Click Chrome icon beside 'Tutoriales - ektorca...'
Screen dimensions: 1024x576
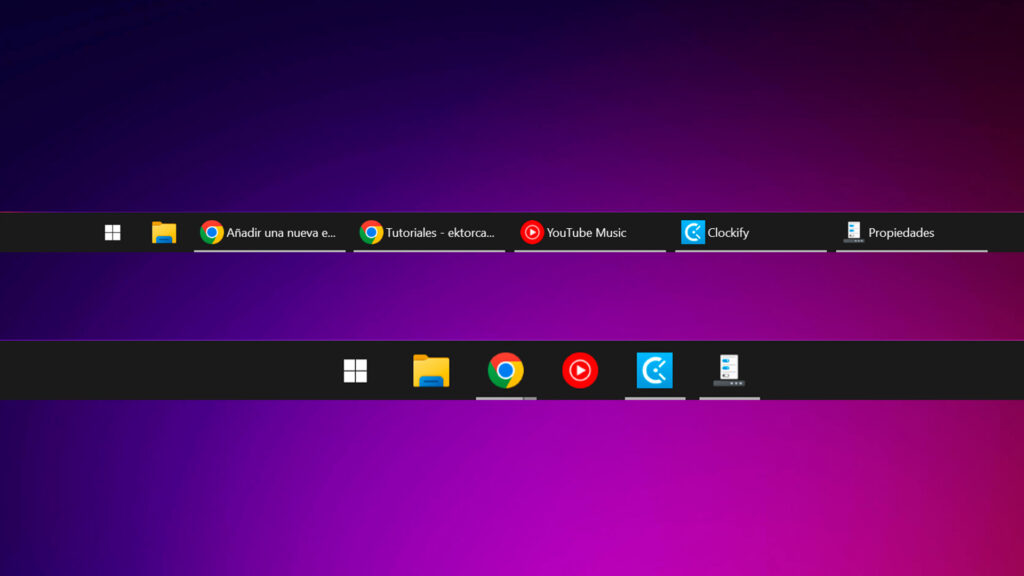click(371, 232)
